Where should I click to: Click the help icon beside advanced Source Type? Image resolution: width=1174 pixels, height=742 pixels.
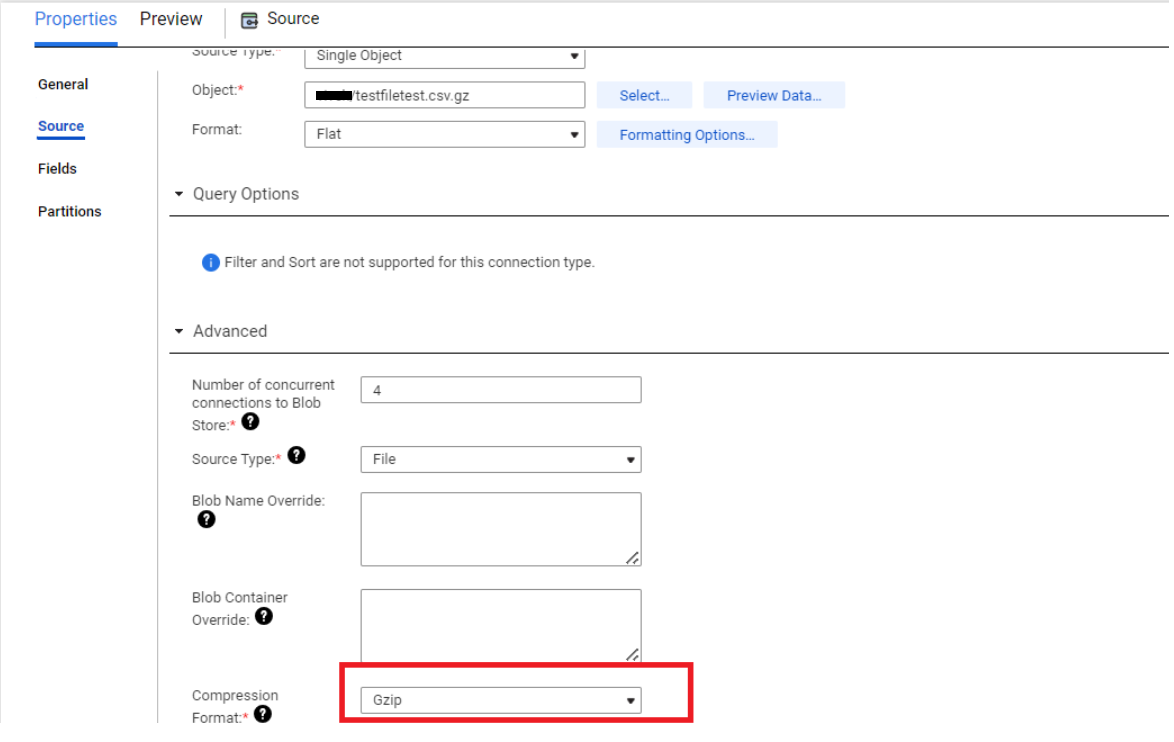pos(296,455)
